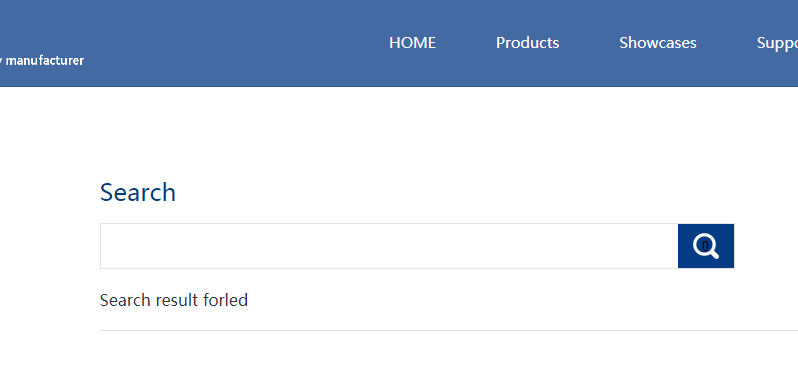Viewport: 798px width, 381px height.
Task: Go to the Products menu
Action: click(527, 43)
